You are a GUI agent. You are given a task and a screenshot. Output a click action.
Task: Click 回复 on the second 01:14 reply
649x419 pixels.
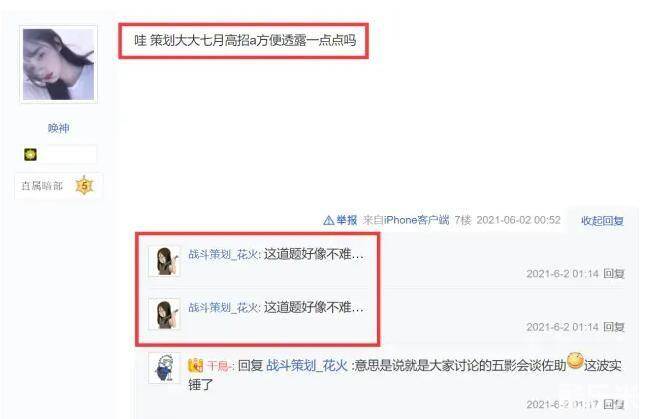click(x=613, y=327)
